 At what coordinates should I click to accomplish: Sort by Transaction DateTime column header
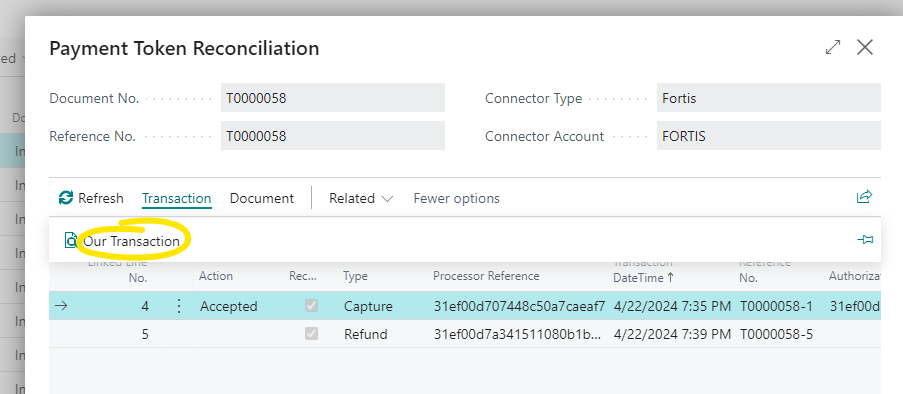tap(643, 271)
